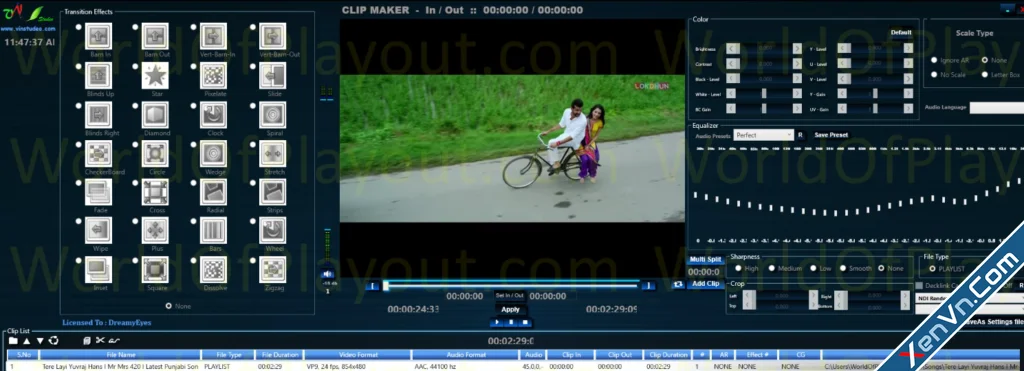Adjust White - Level slider handle
Screen dimensions: 1024x371
[x=764, y=93]
